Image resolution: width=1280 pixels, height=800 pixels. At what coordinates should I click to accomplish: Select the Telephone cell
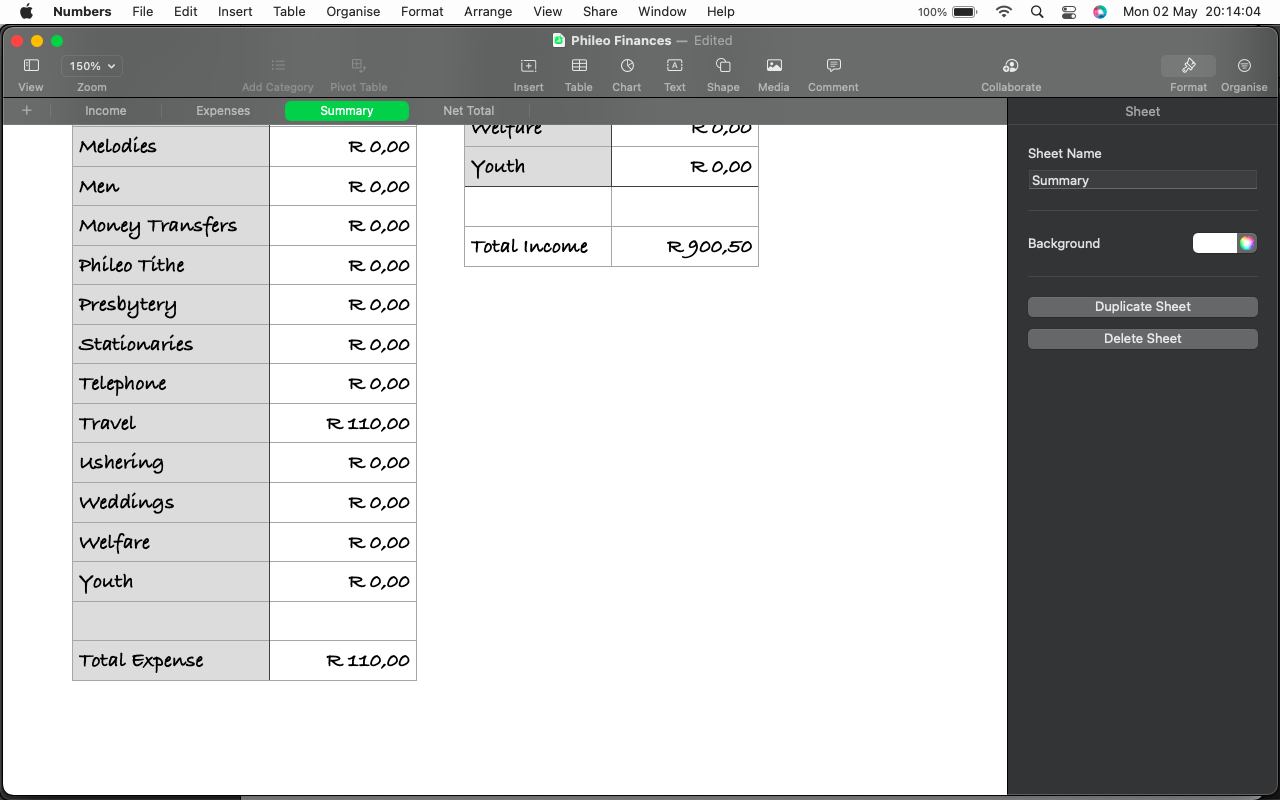coord(171,383)
